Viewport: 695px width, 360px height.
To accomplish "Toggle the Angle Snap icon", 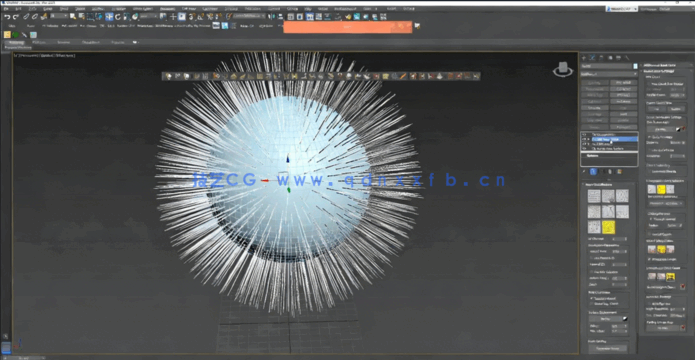I will pos(201,17).
